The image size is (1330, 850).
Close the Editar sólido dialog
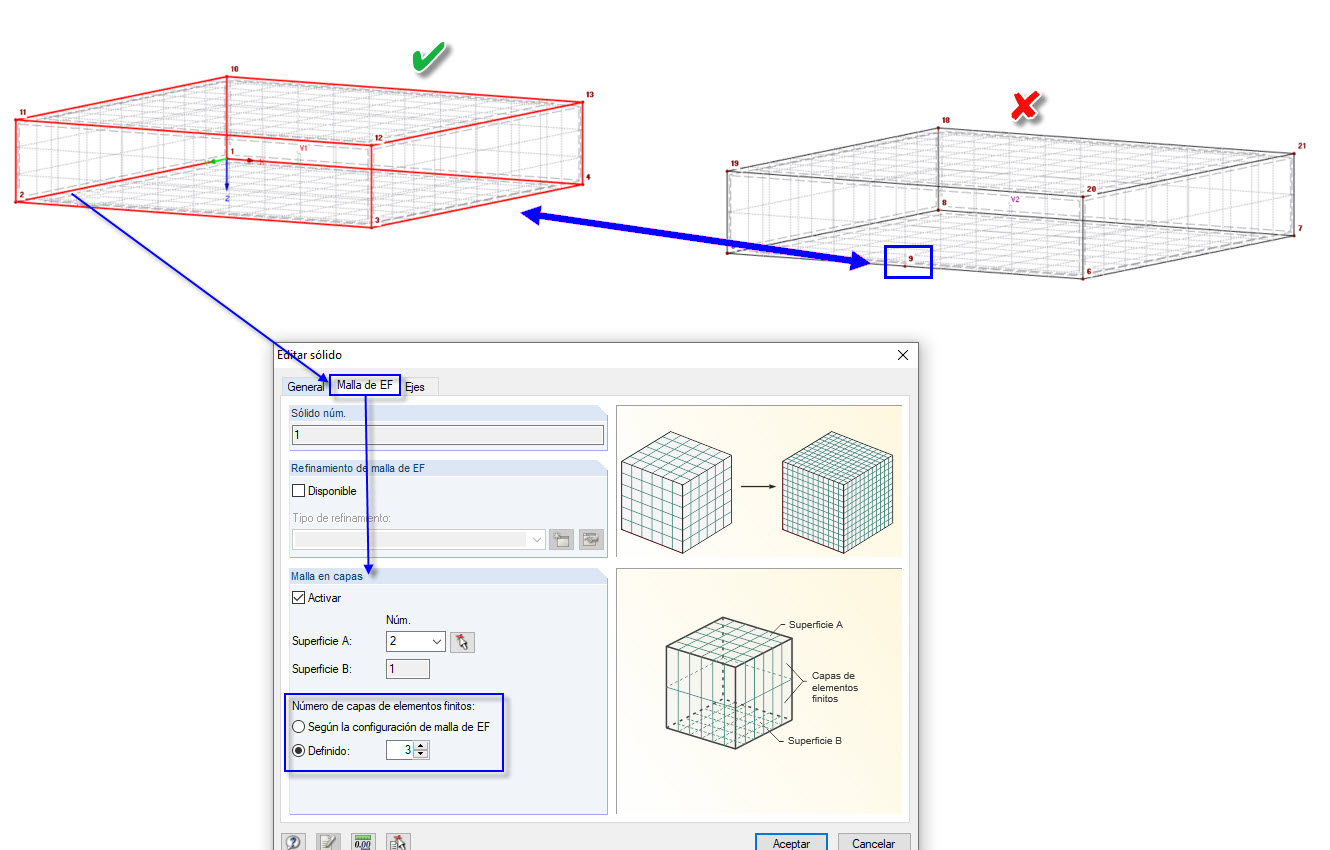pyautogui.click(x=903, y=355)
